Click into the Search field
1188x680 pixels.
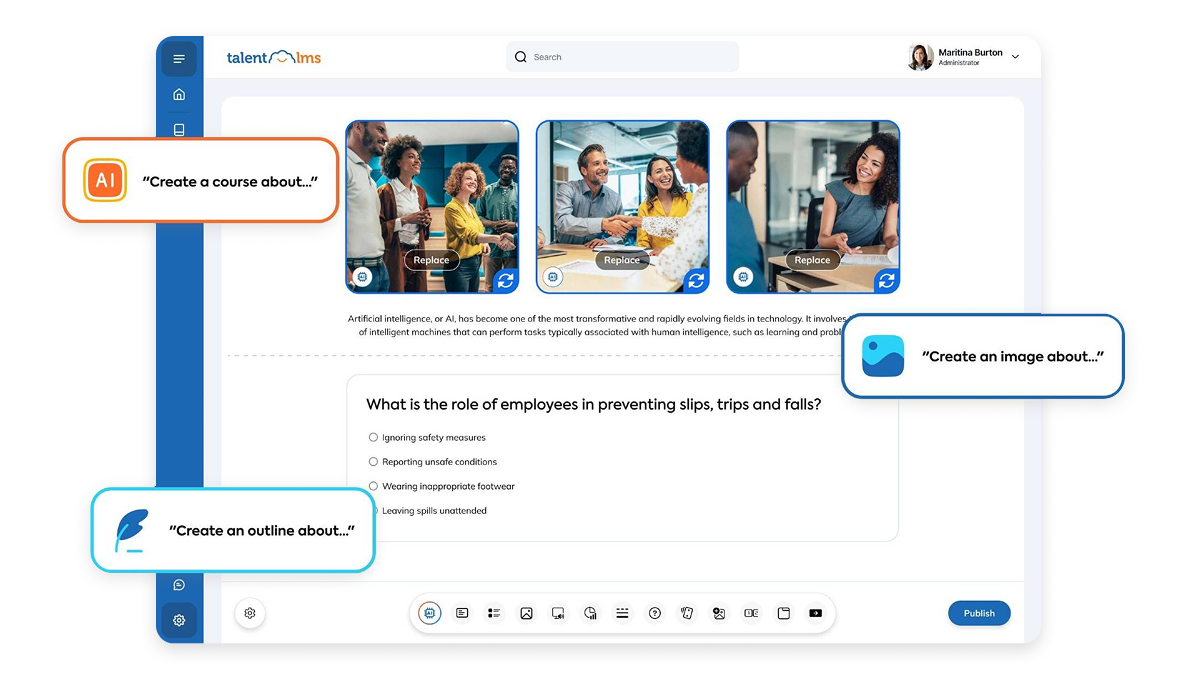tap(630, 57)
